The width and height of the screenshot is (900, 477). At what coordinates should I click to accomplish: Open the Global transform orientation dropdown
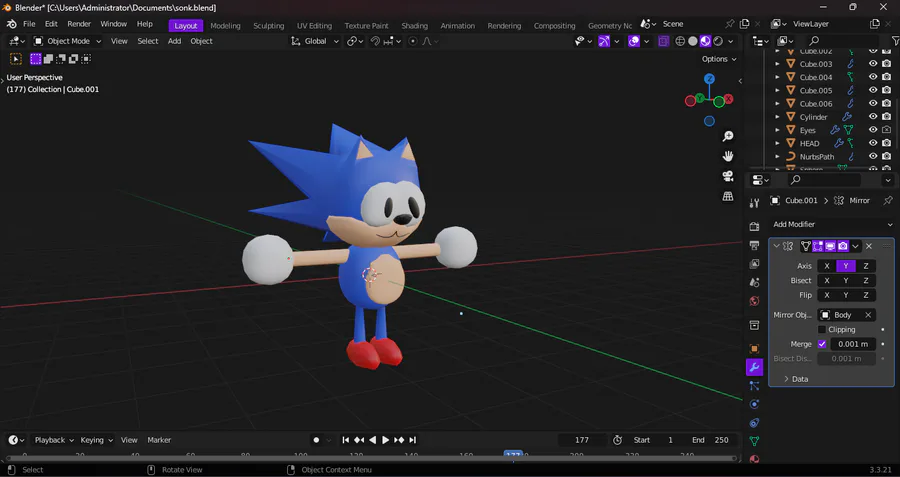(315, 41)
